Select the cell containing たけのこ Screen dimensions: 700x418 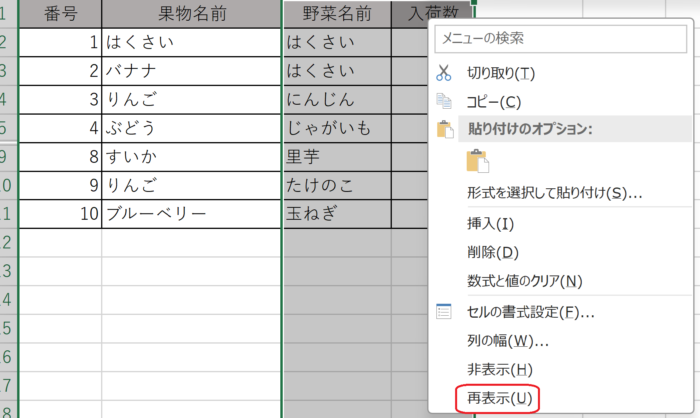pyautogui.click(x=337, y=185)
